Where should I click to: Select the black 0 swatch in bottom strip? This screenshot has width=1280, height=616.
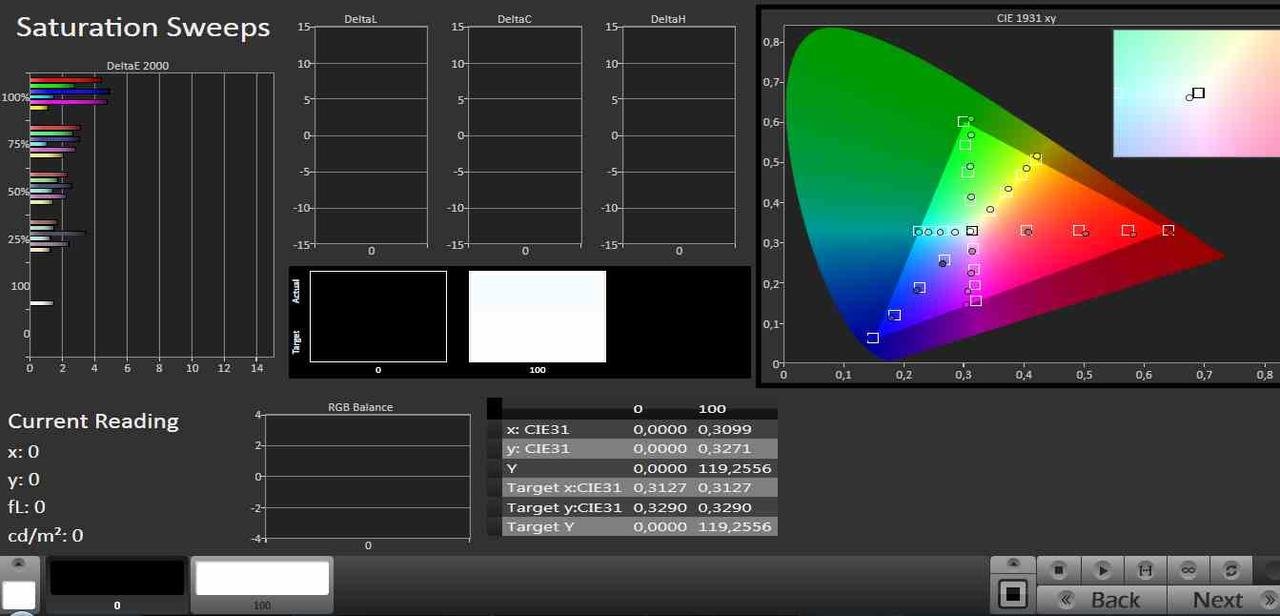coord(117,579)
